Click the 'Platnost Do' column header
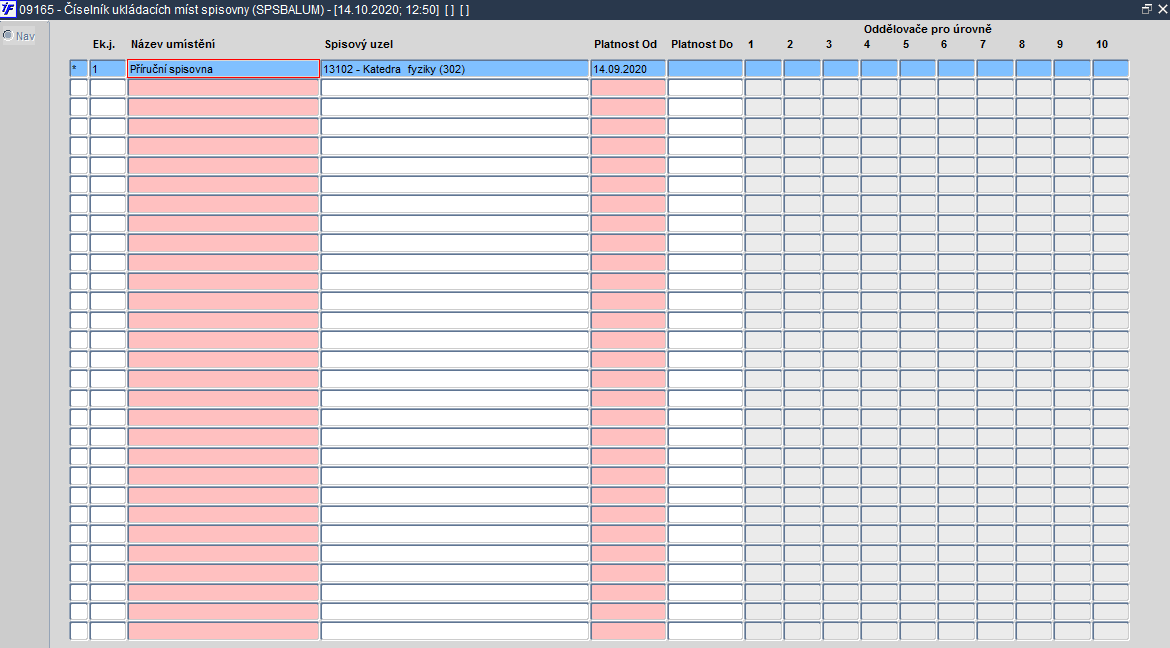The width and height of the screenshot is (1170, 648). tap(701, 44)
